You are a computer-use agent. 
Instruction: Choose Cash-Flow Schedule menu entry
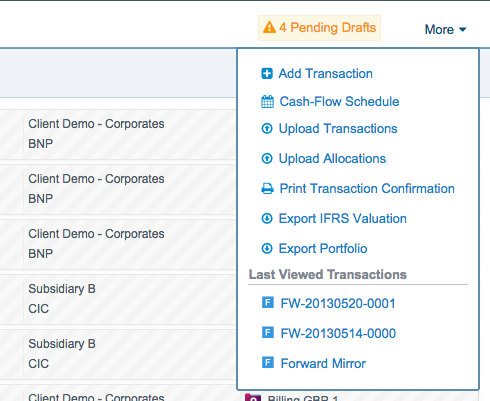point(339,101)
